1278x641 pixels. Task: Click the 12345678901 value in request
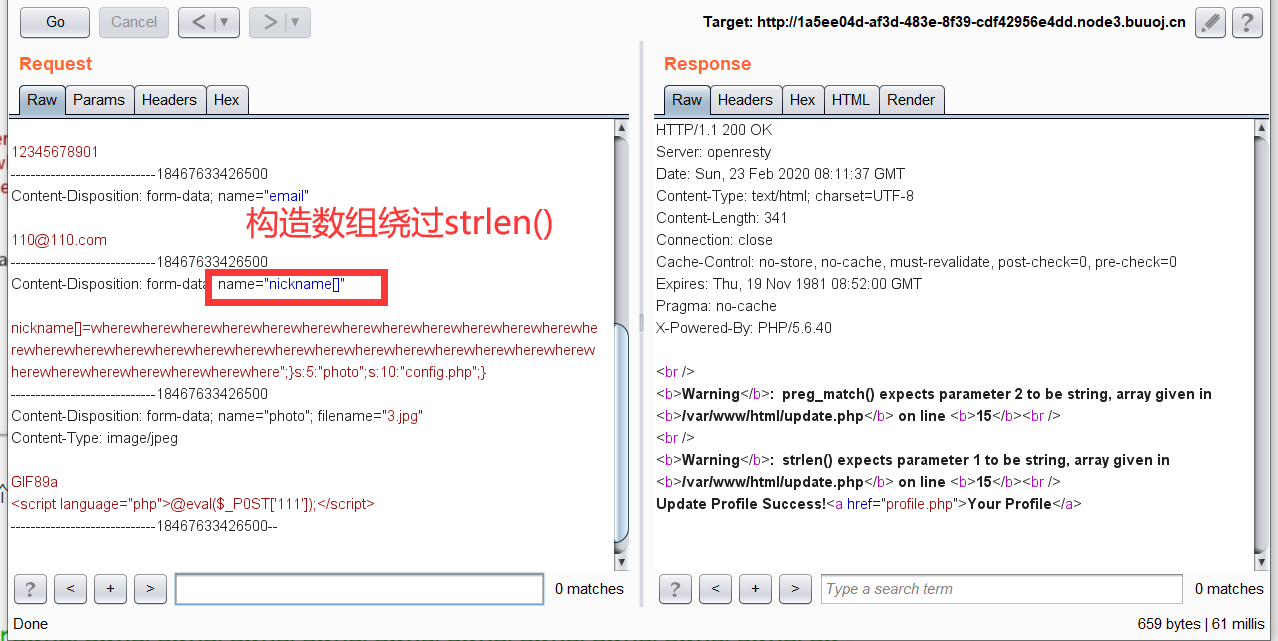(x=55, y=152)
